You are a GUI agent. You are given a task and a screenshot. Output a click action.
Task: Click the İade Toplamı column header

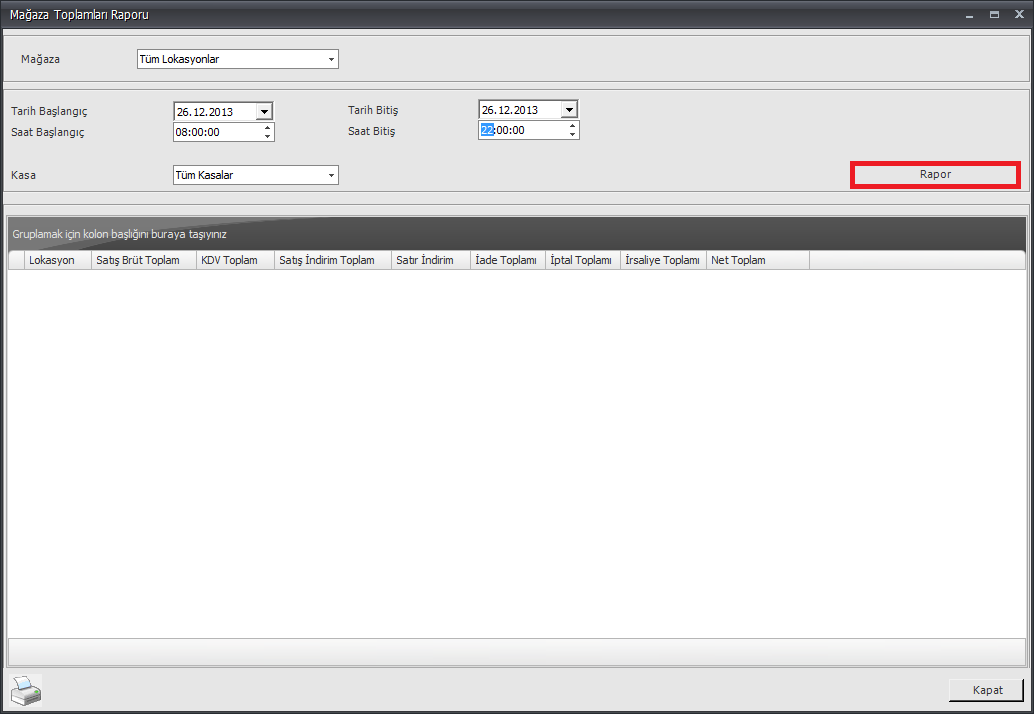pyautogui.click(x=507, y=260)
